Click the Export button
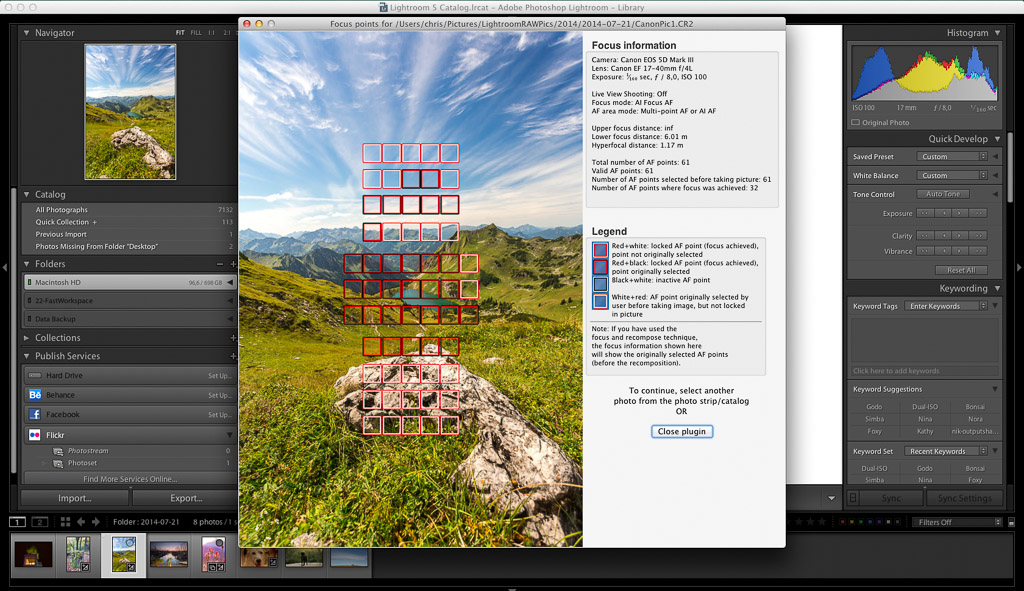The width and height of the screenshot is (1024, 591). pos(186,498)
